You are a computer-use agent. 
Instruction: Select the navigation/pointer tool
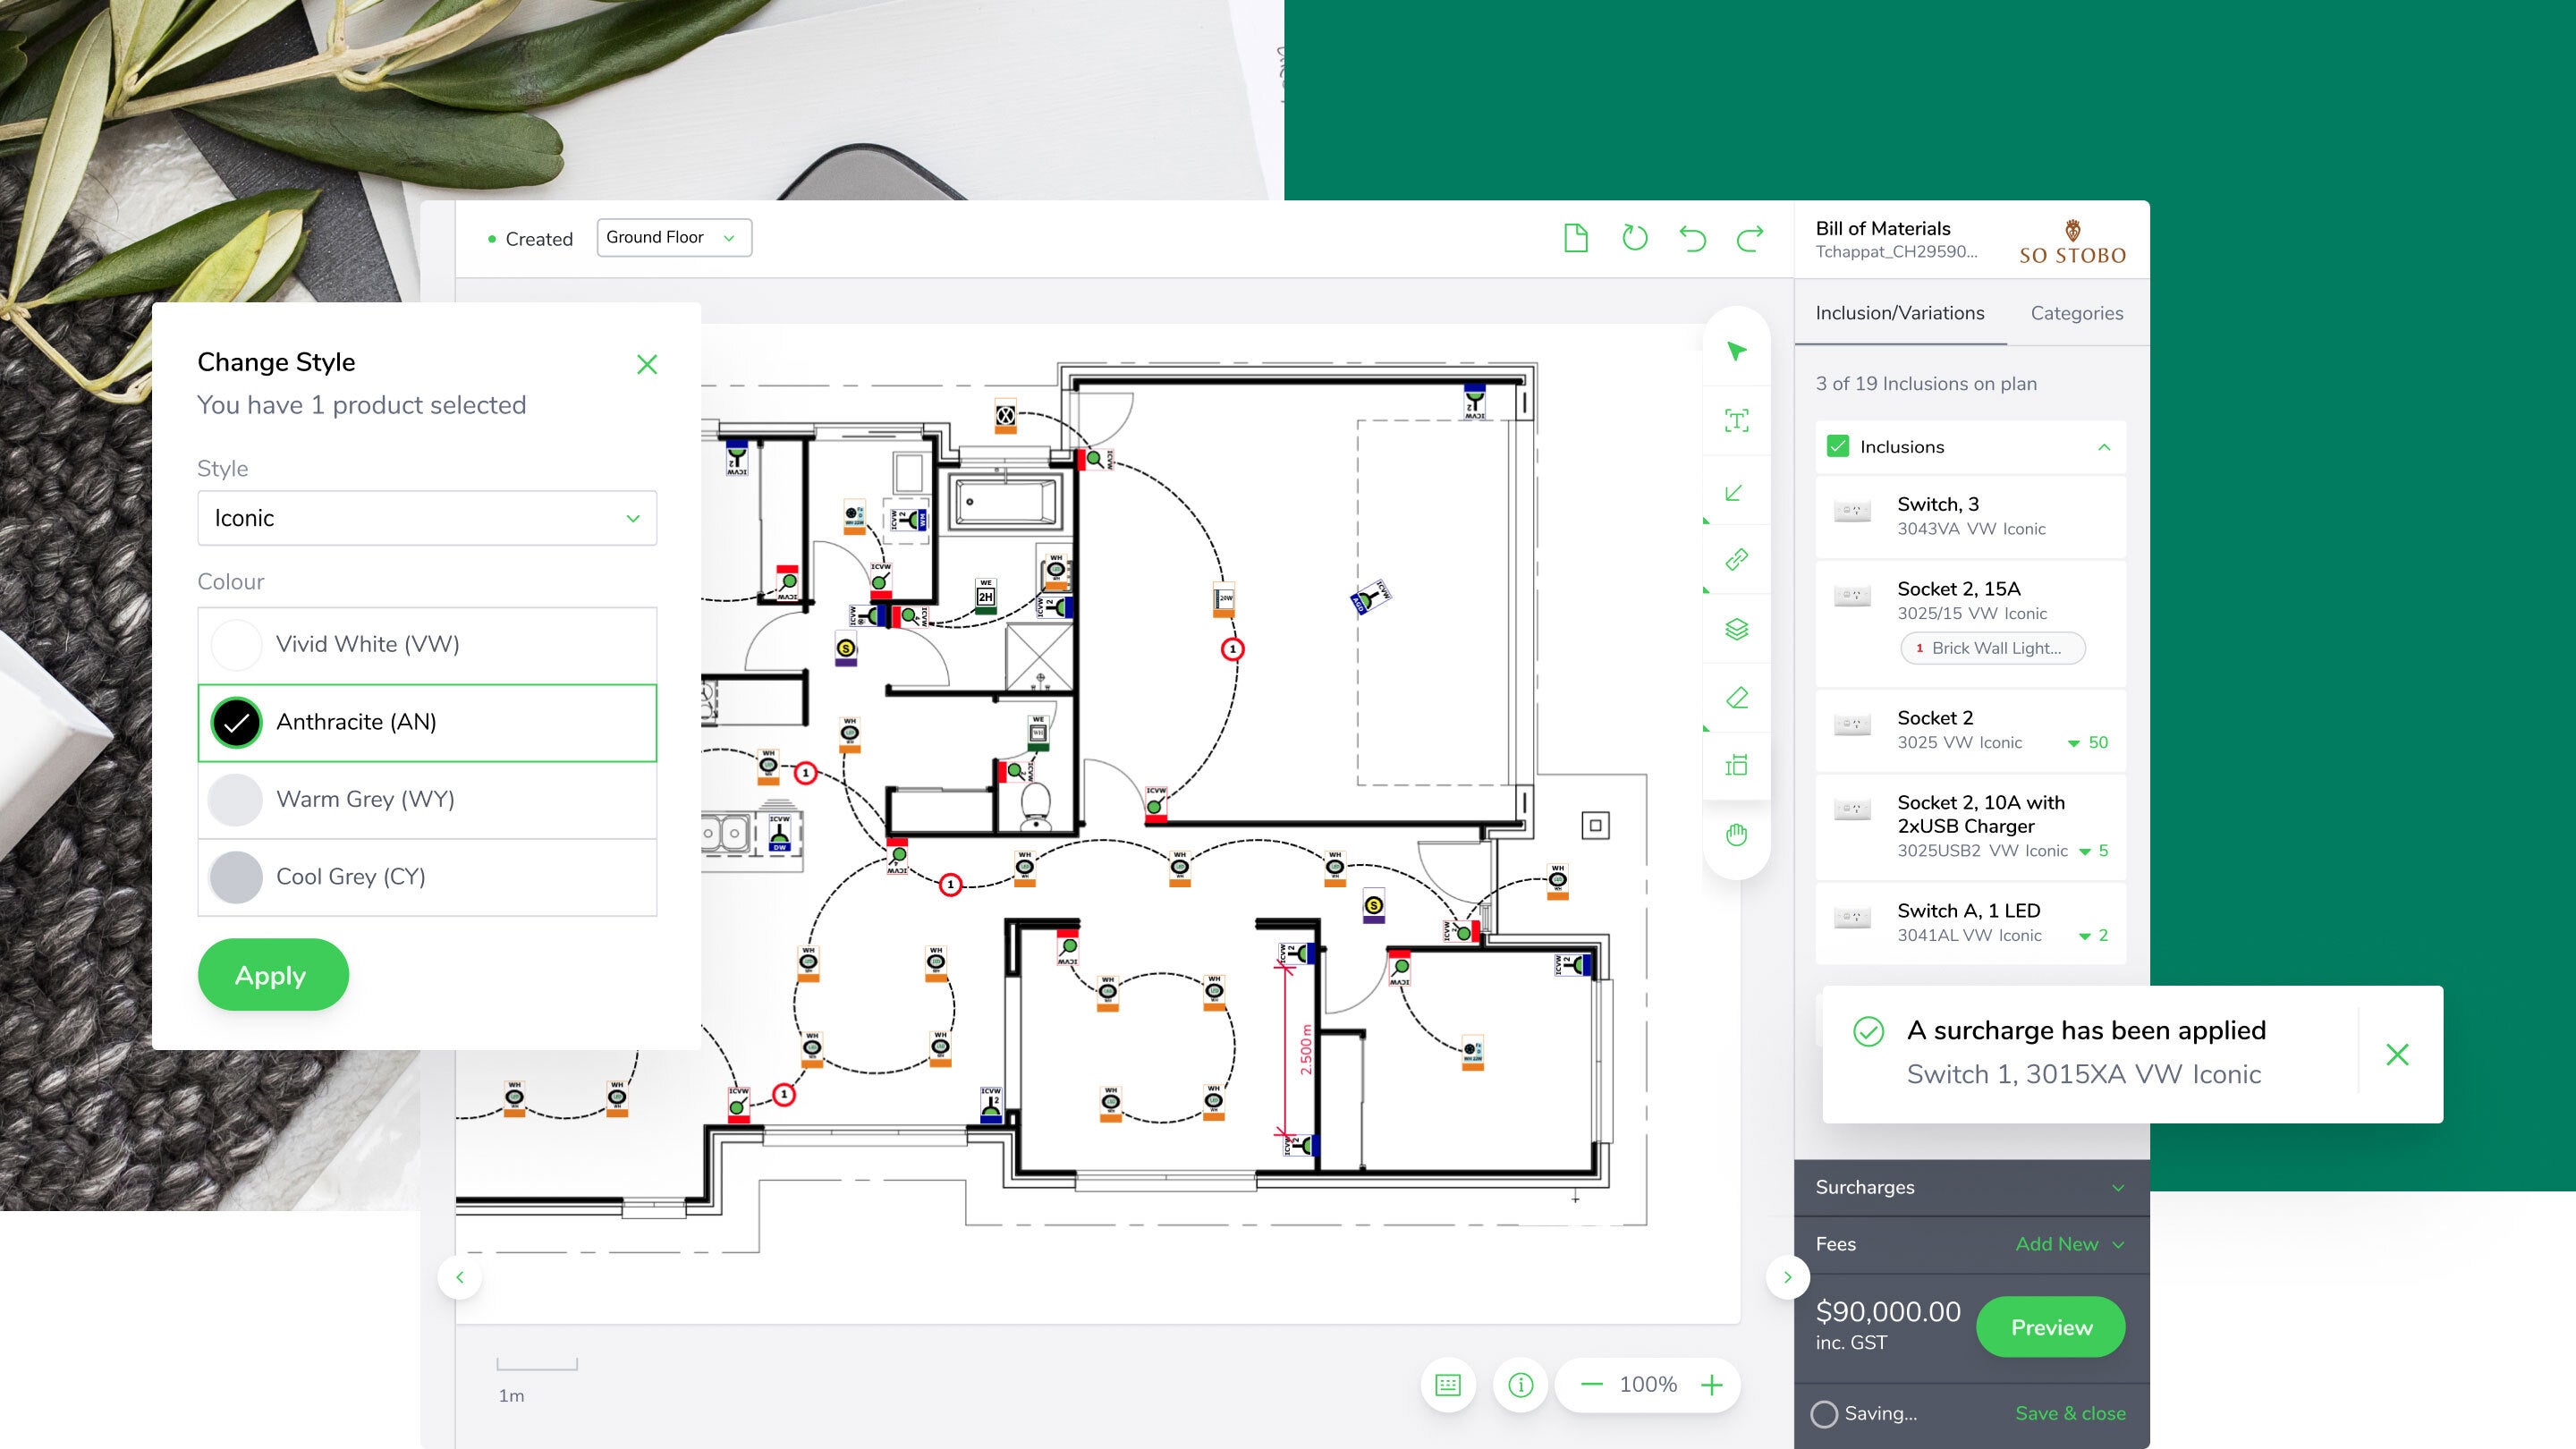[1741, 352]
